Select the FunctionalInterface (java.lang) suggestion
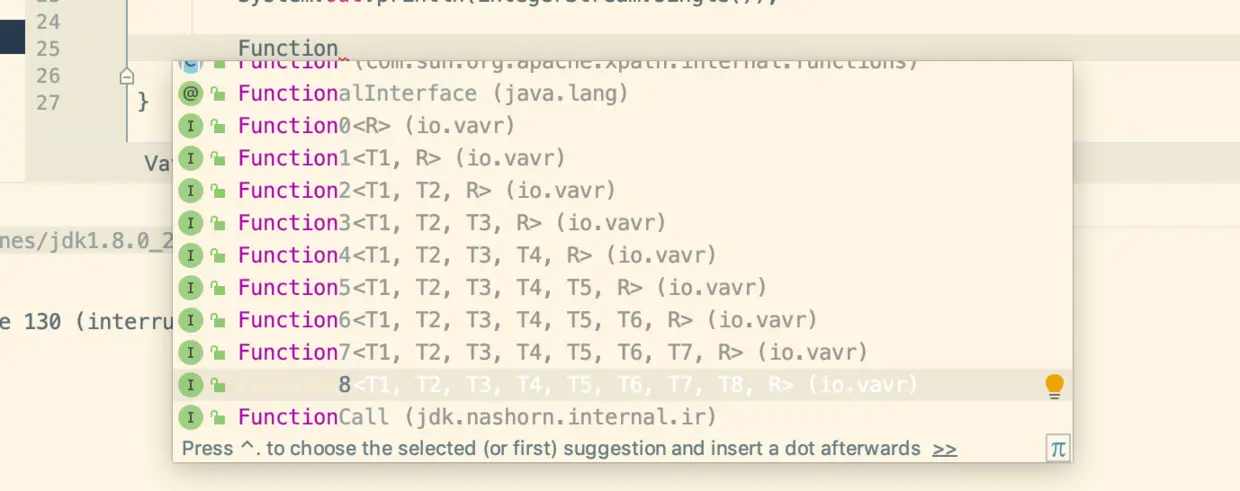 [433, 94]
